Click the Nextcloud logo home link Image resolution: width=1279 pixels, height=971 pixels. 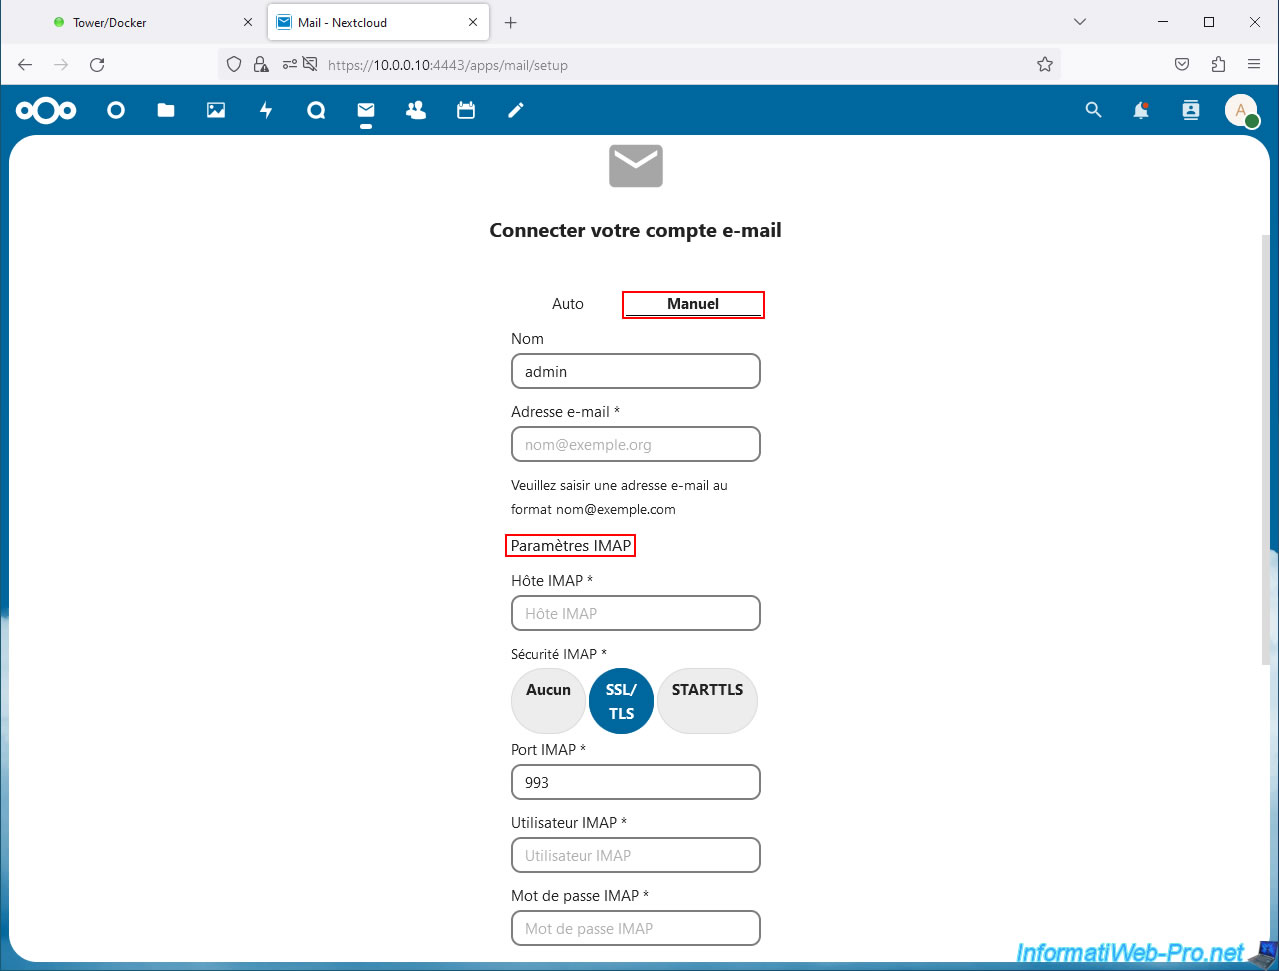pyautogui.click(x=46, y=110)
